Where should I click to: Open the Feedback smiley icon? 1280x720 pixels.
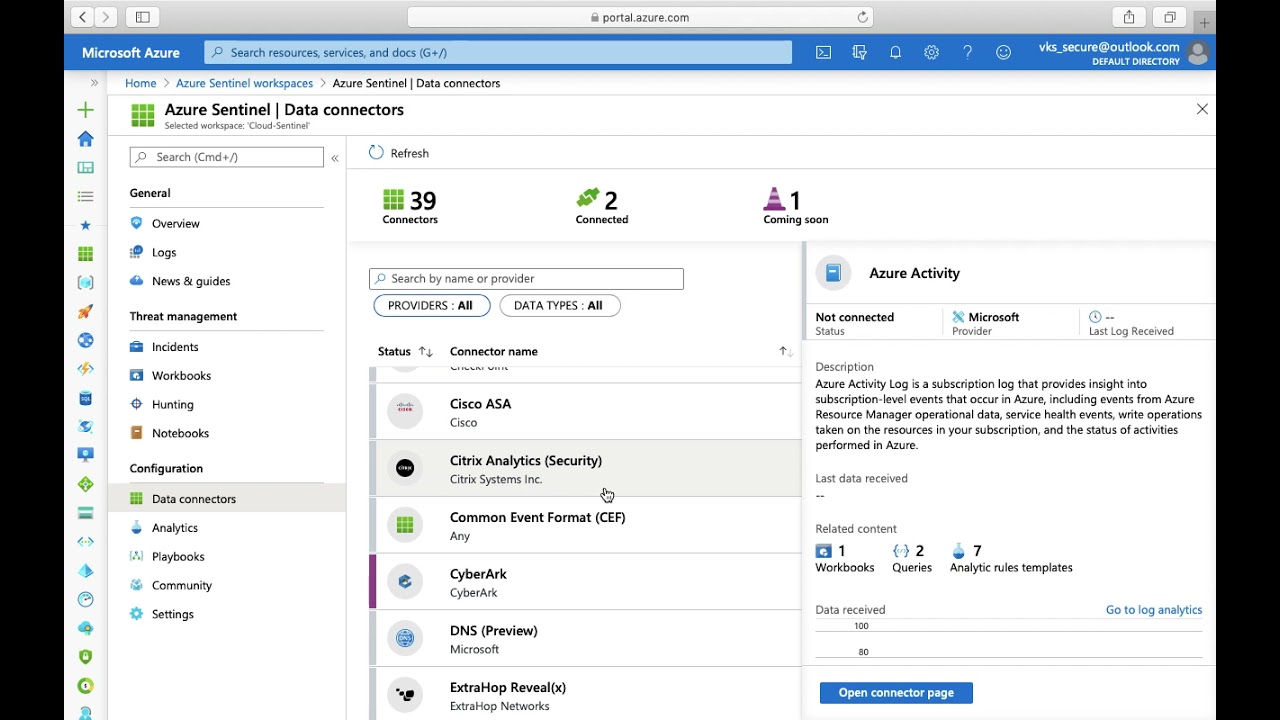pyautogui.click(x=1003, y=53)
